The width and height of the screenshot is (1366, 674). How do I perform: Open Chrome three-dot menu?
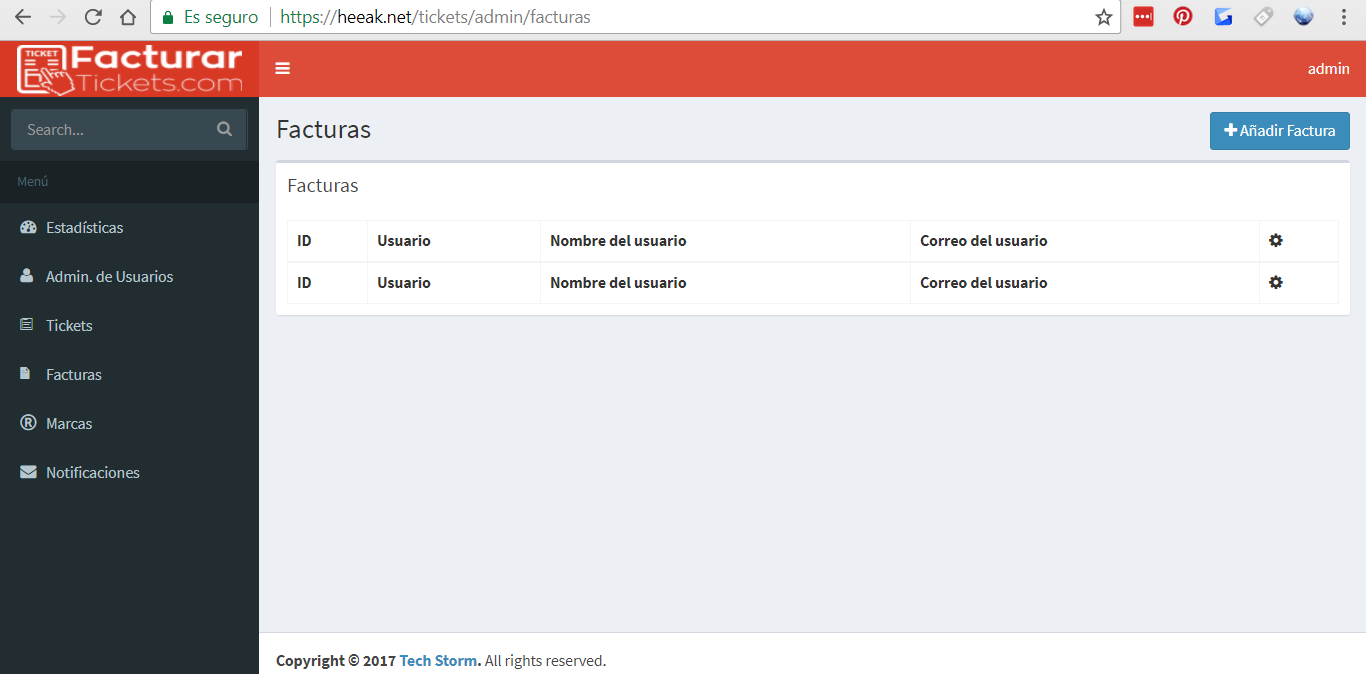tap(1344, 17)
